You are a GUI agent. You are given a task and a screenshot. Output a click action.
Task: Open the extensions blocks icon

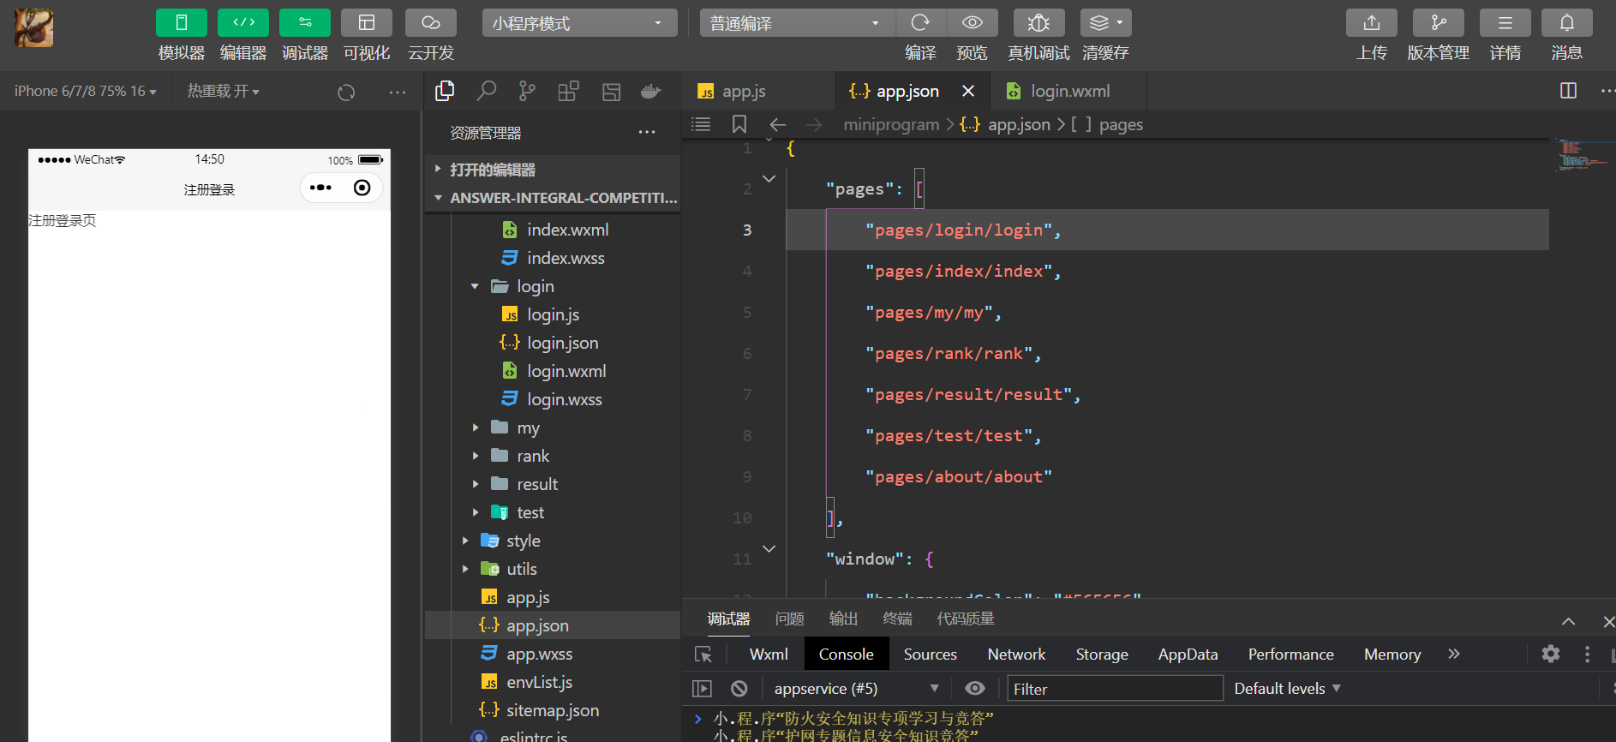coord(568,91)
